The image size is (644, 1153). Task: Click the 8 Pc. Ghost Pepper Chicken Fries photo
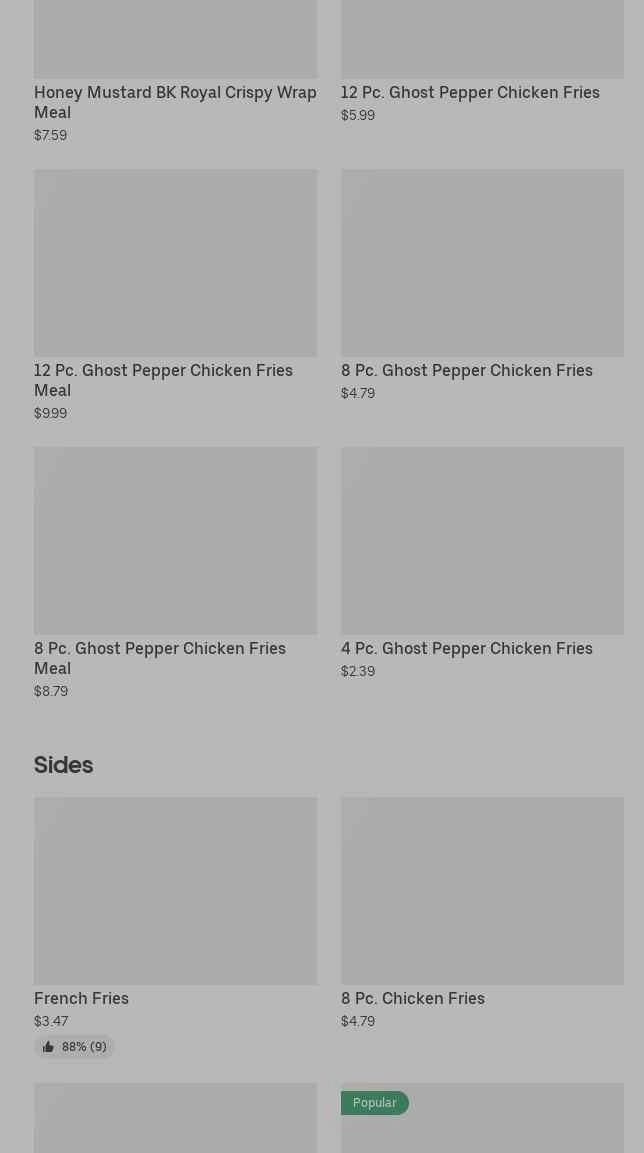482,263
